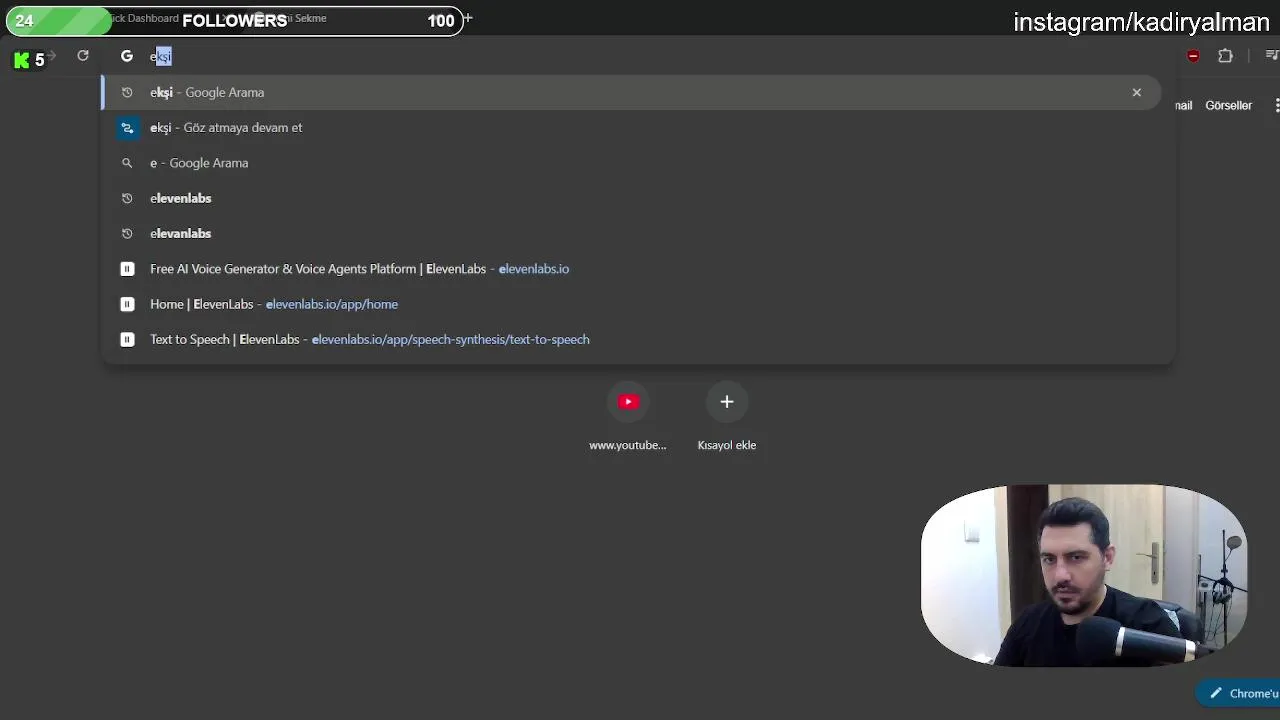Click the www.youtube... shortcut label

(628, 445)
